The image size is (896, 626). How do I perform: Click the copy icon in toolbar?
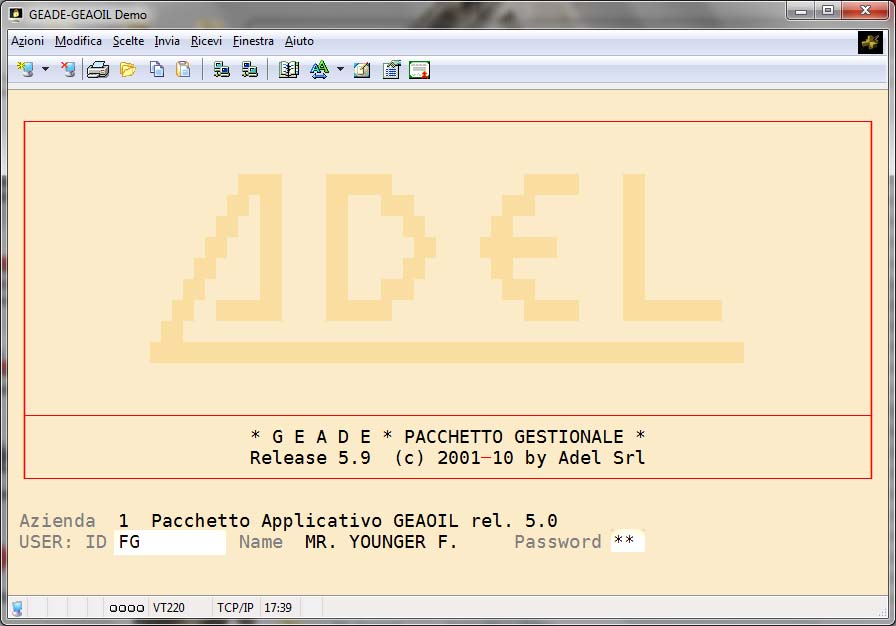click(x=157, y=70)
